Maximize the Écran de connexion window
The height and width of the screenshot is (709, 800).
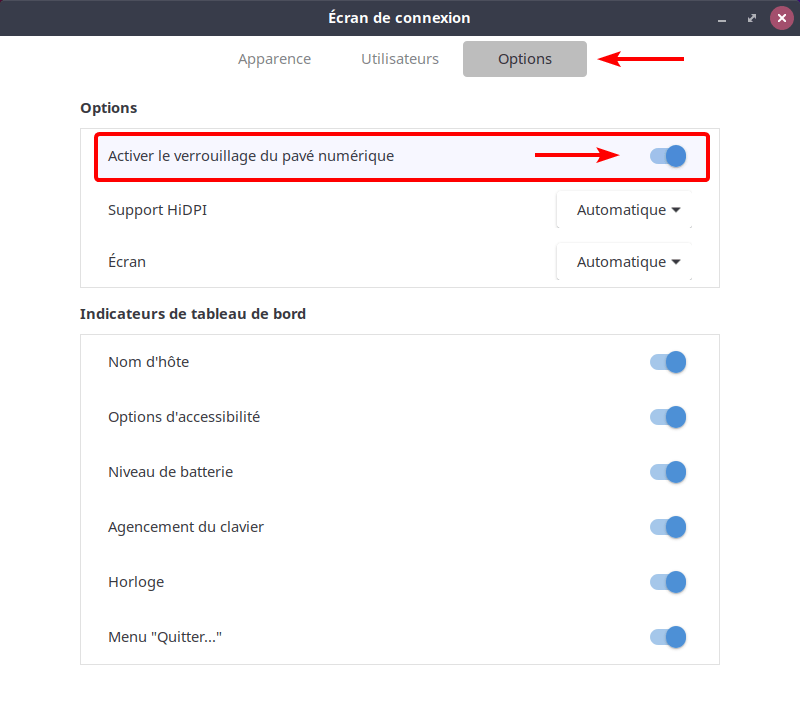pyautogui.click(x=752, y=18)
